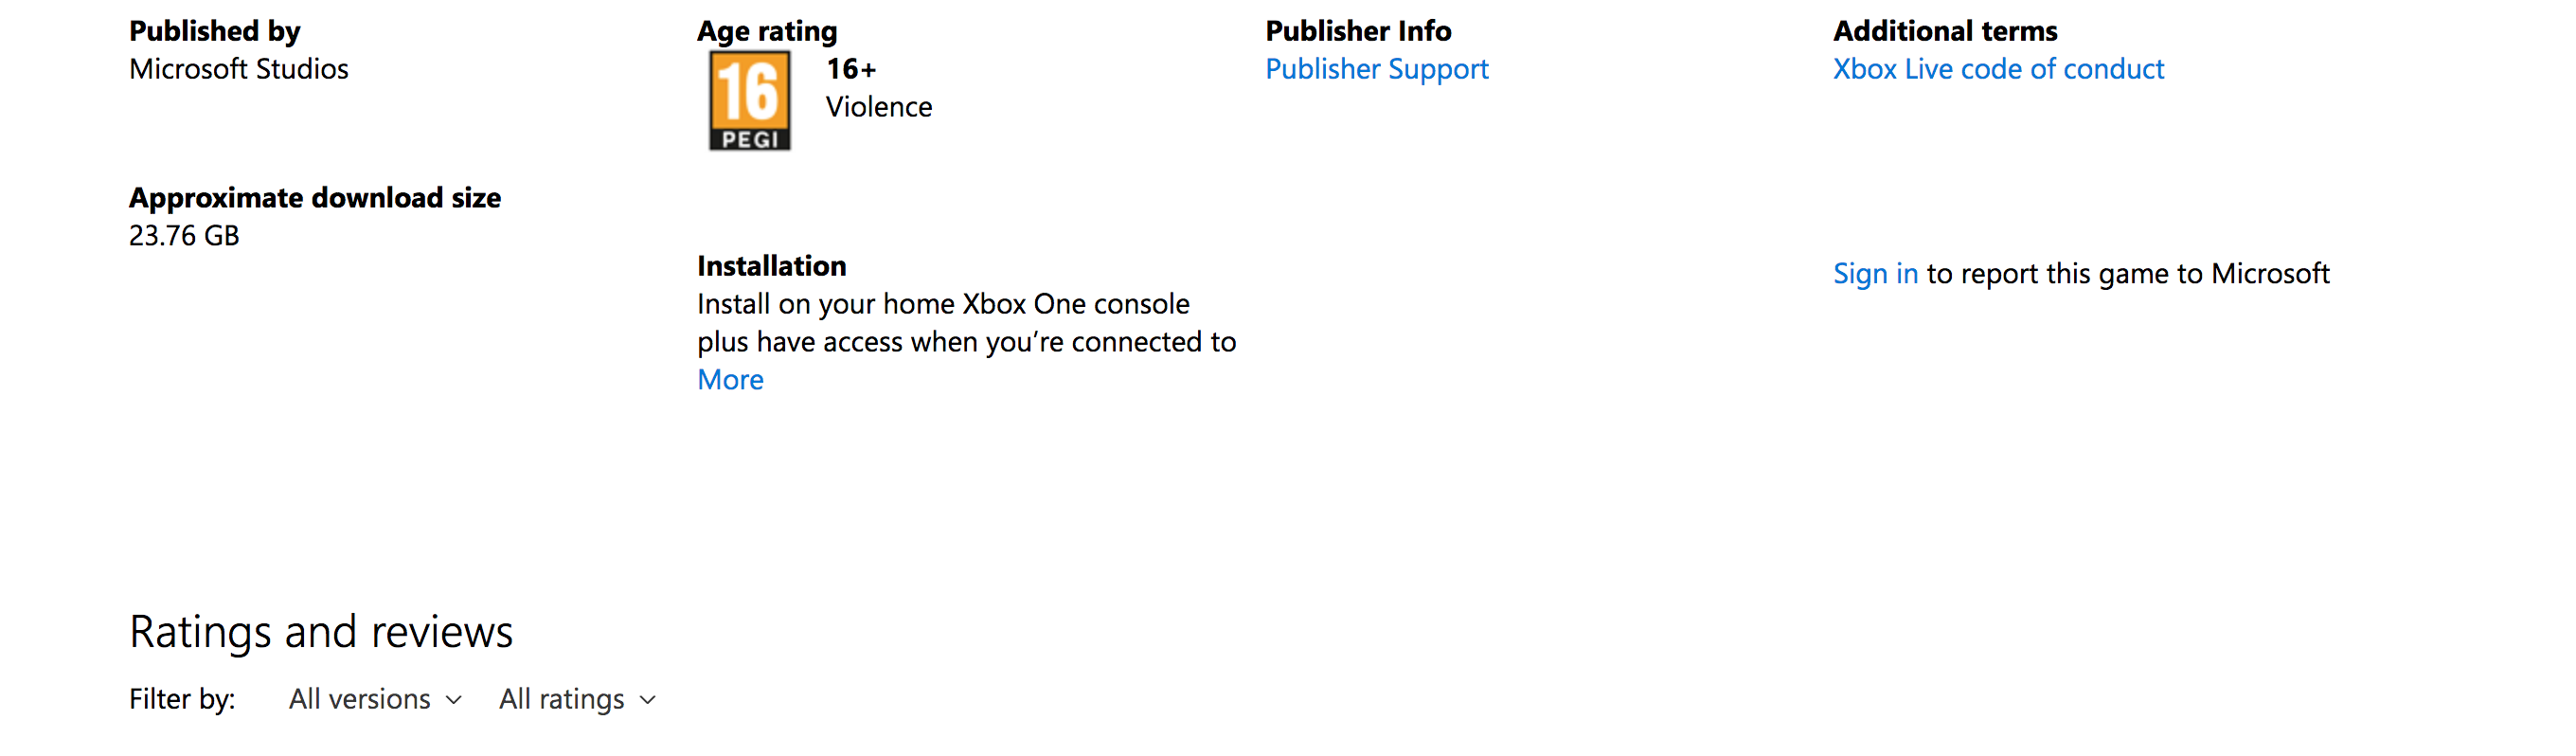Open the Publisher Support link

[1376, 69]
